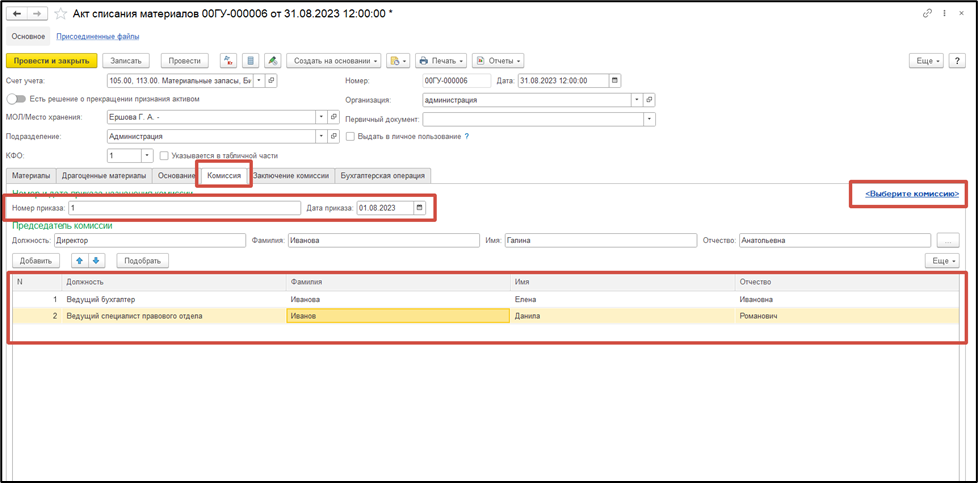
Task: Click the Номер приказа input field
Action: (x=185, y=208)
